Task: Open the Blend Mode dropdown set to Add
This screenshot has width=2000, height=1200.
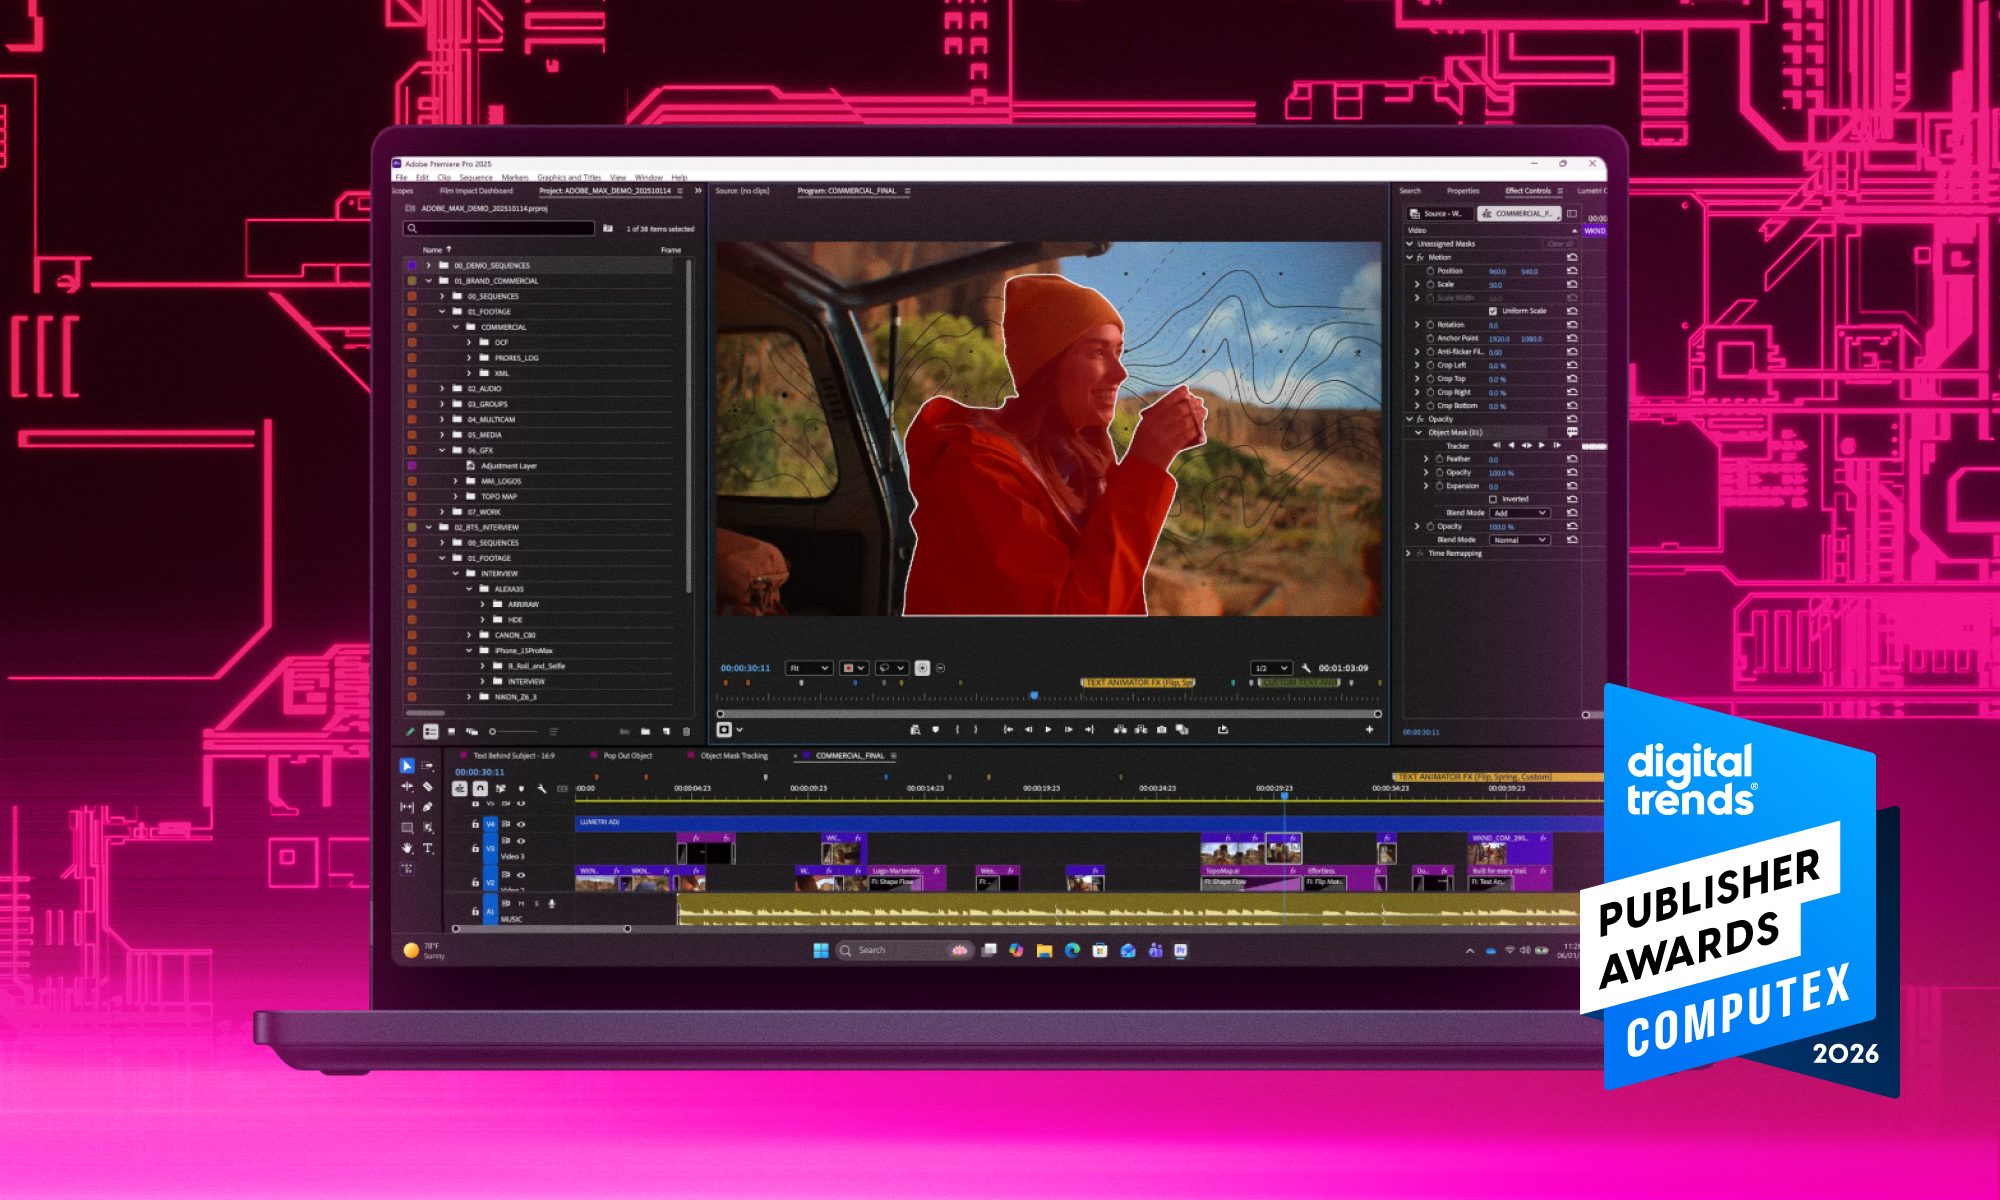Action: pyautogui.click(x=1519, y=513)
